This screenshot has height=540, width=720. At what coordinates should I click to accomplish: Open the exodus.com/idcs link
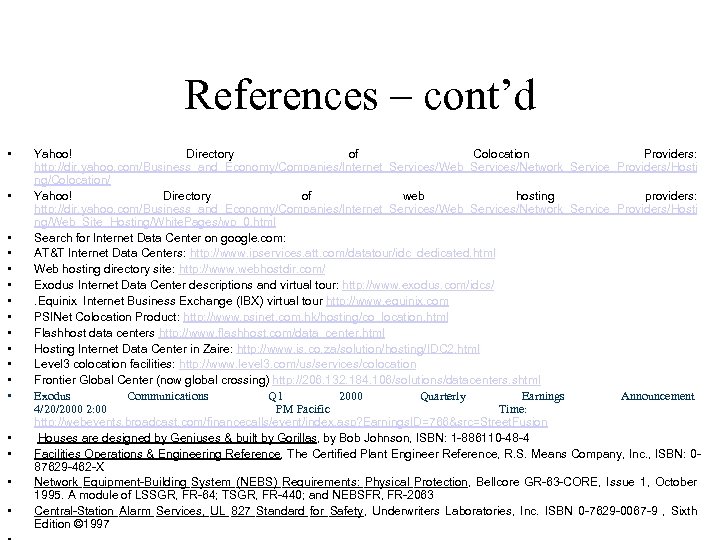pos(418,285)
